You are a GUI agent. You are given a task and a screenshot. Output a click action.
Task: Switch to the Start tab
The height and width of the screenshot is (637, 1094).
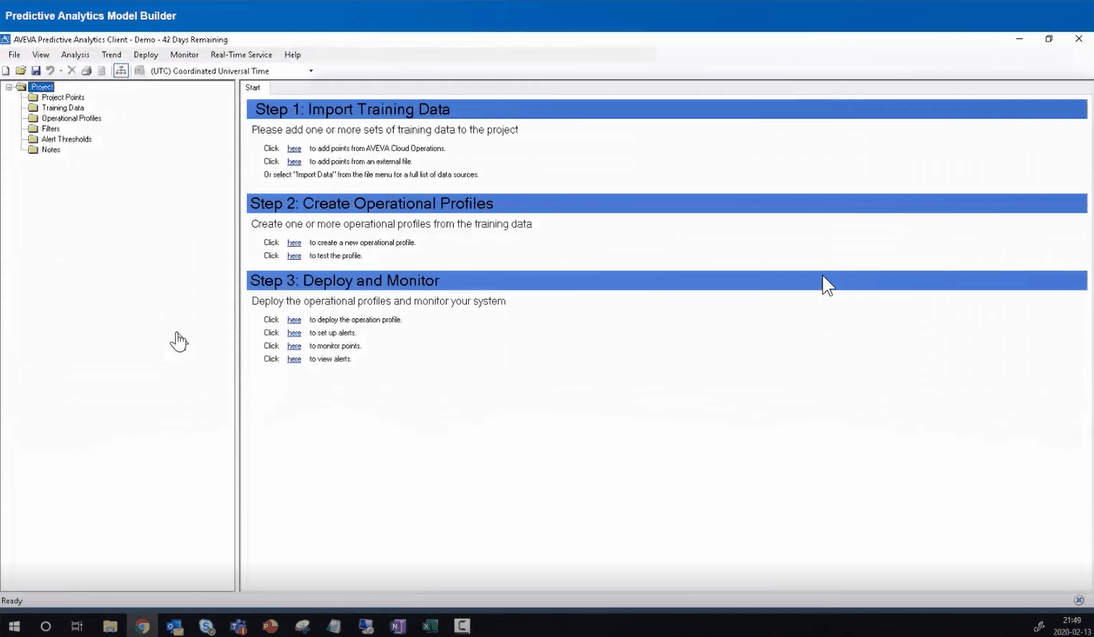tap(253, 88)
